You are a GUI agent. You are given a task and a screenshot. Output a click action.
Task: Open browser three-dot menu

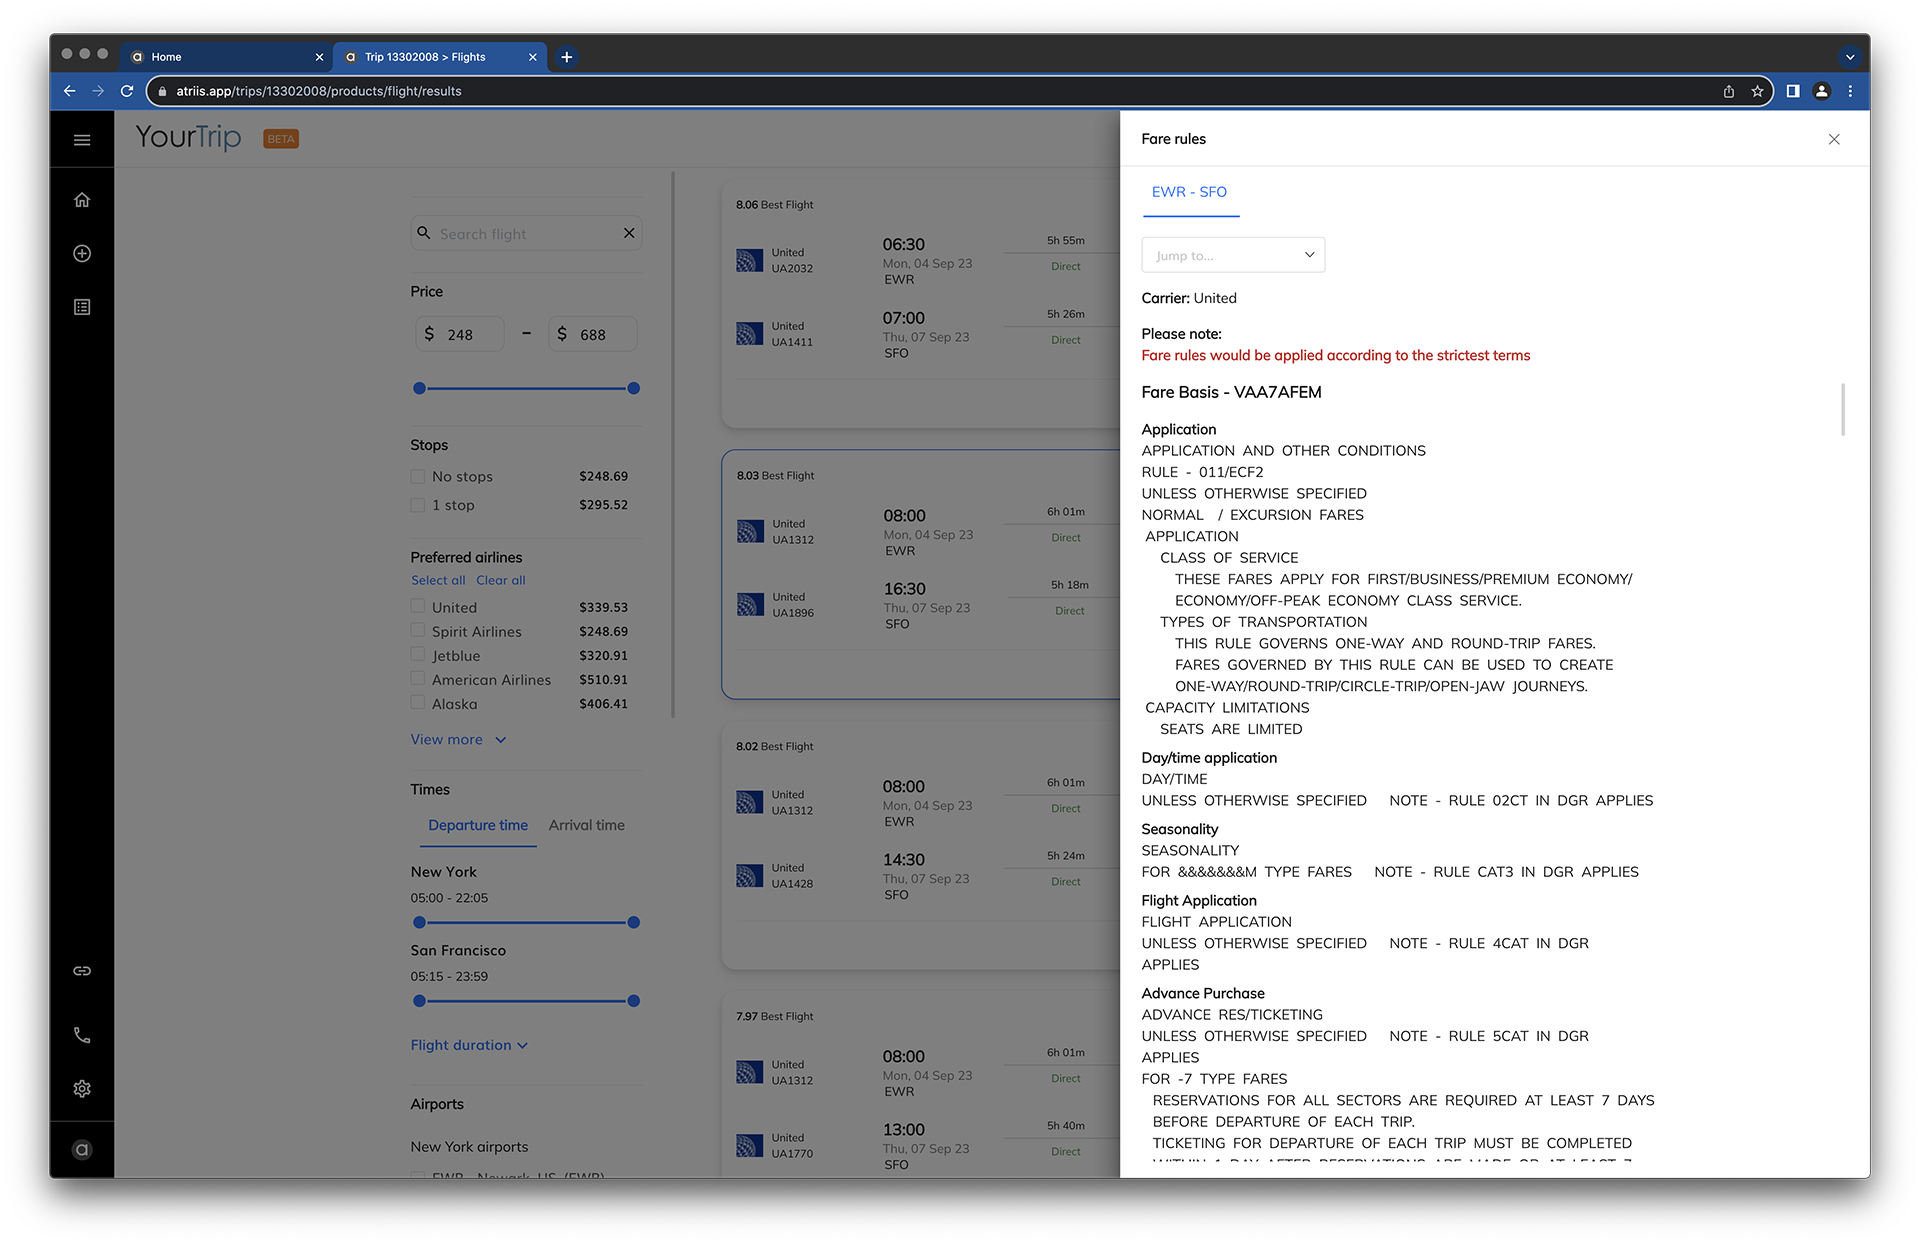tap(1851, 91)
